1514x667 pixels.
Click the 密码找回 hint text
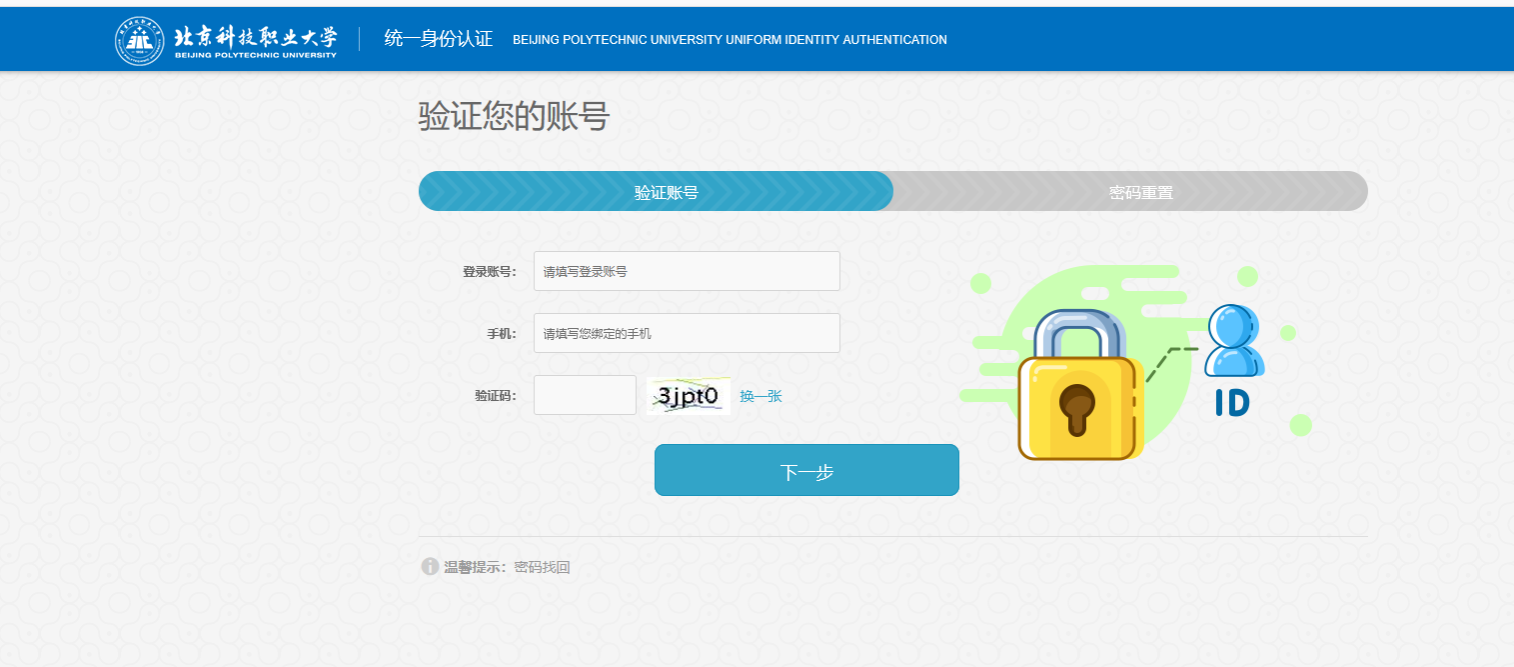[x=542, y=567]
